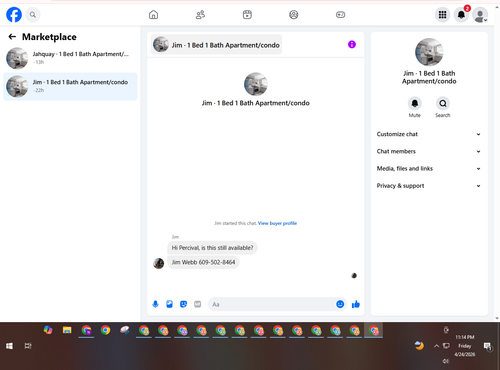
Task: Click right panel title Jim - 1 Bed 1 Bath
Action: (x=429, y=77)
